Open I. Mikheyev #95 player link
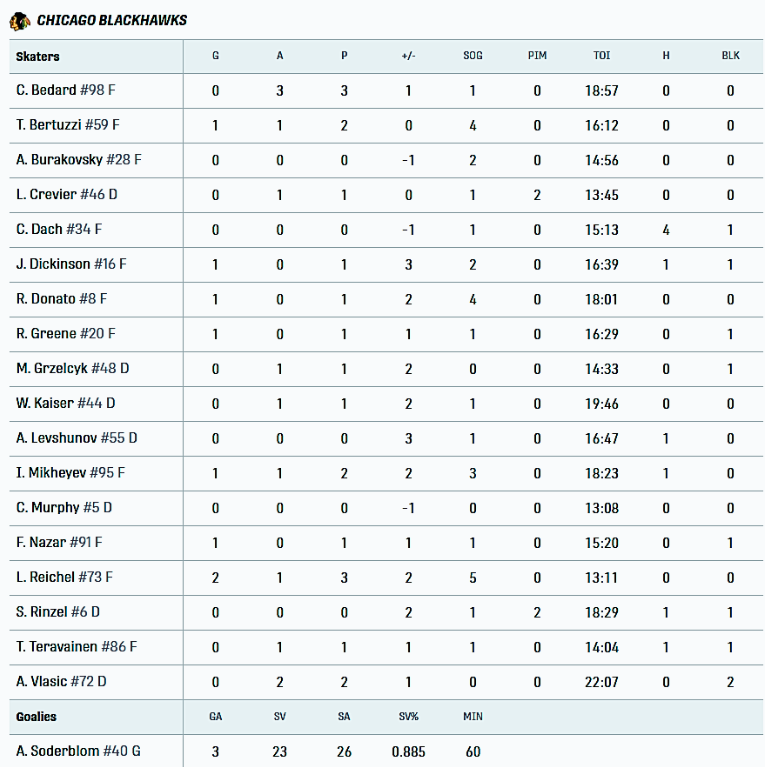This screenshot has width=765, height=767. point(71,474)
